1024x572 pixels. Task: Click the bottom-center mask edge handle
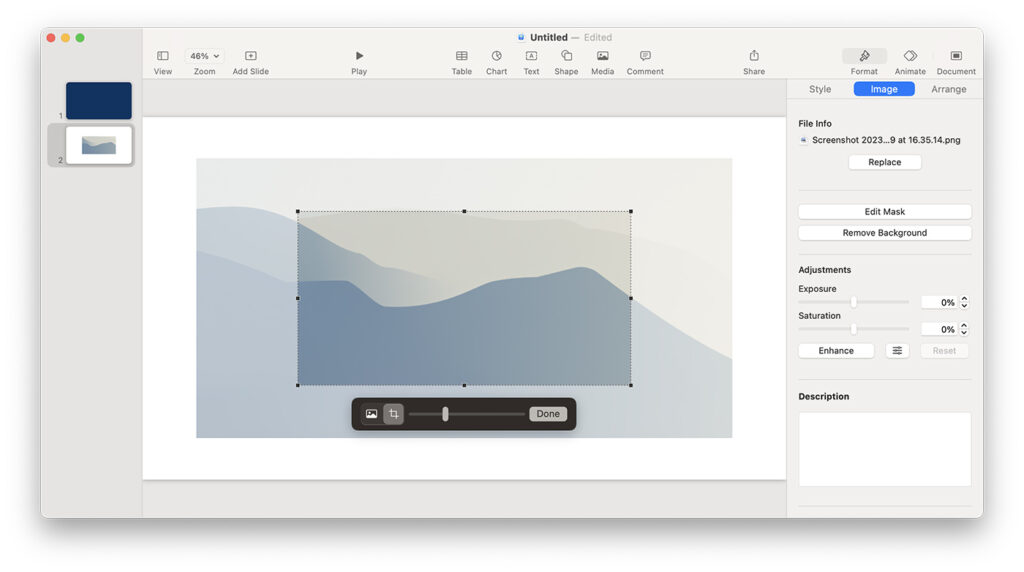(464, 385)
